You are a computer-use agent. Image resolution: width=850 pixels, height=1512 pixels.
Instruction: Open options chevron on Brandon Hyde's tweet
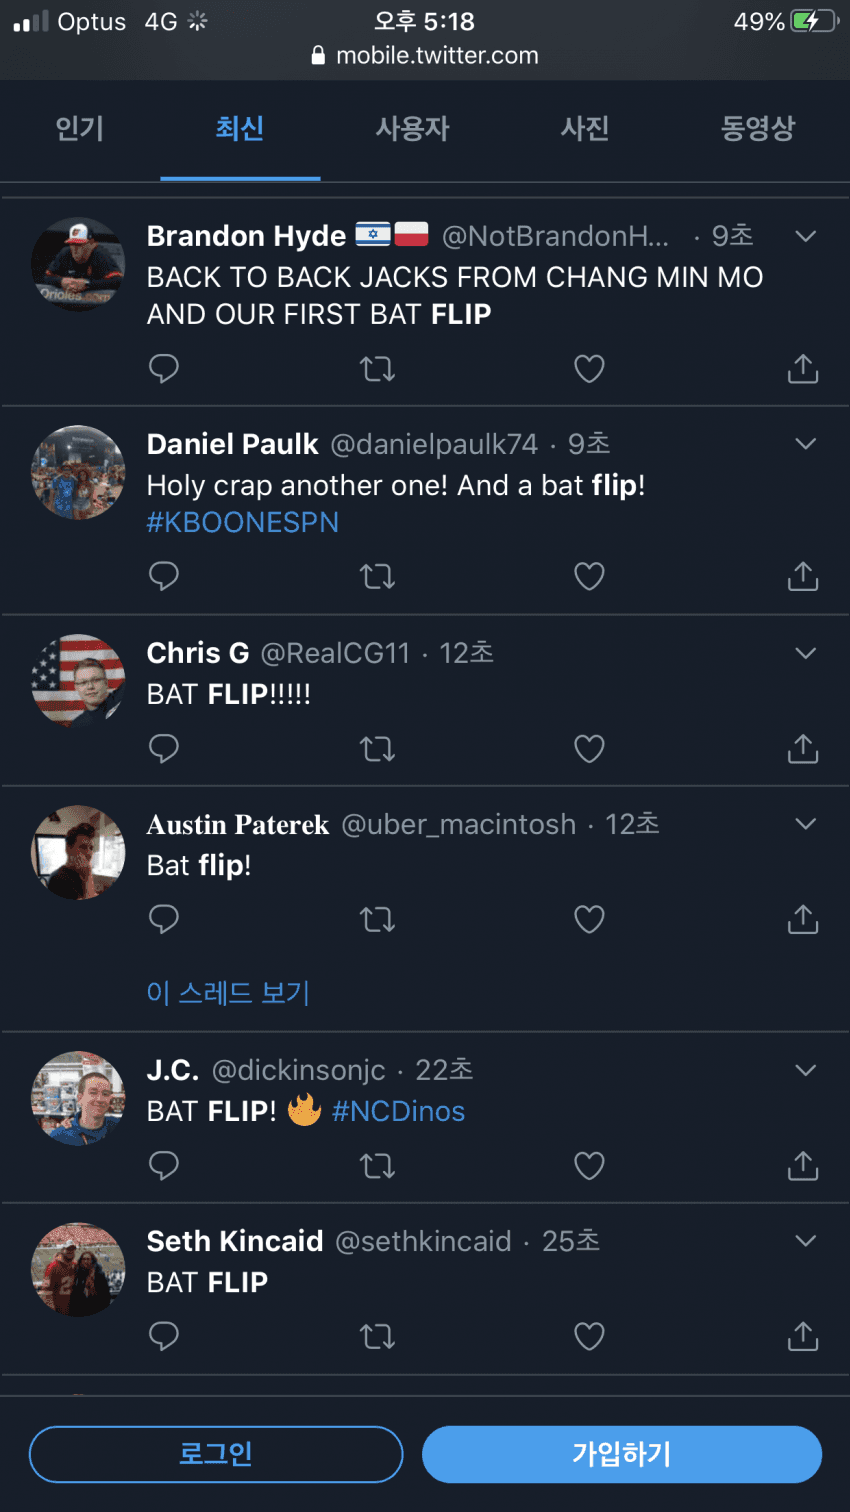tap(805, 237)
